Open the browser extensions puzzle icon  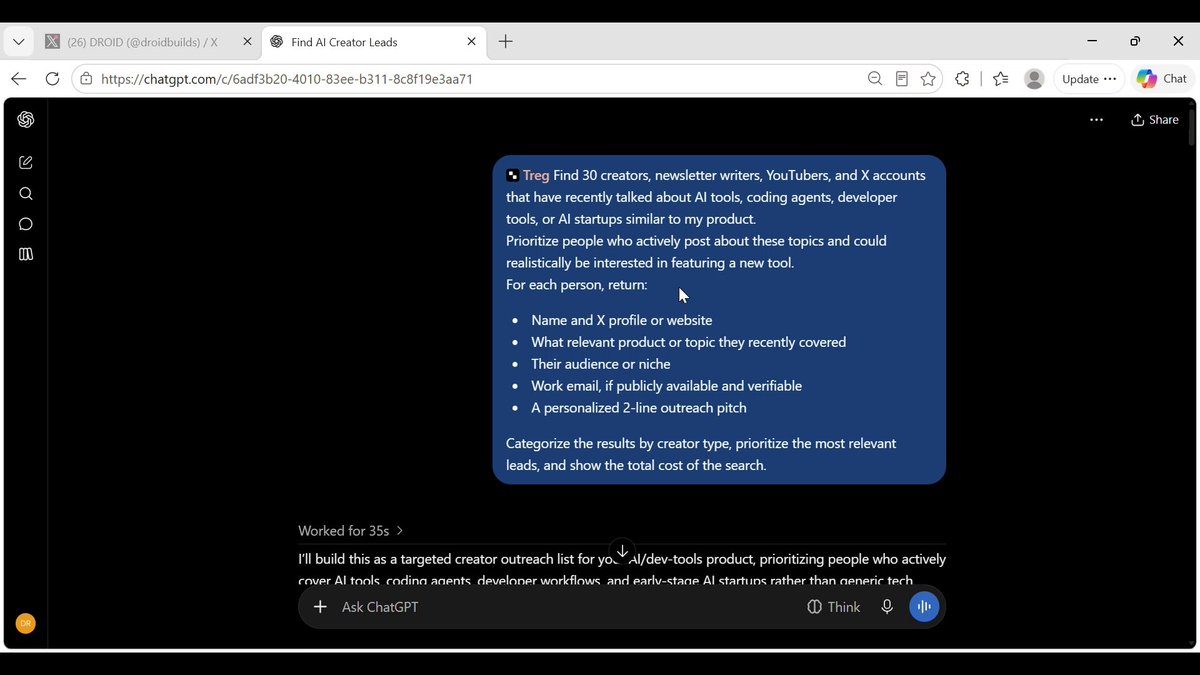[x=962, y=79]
